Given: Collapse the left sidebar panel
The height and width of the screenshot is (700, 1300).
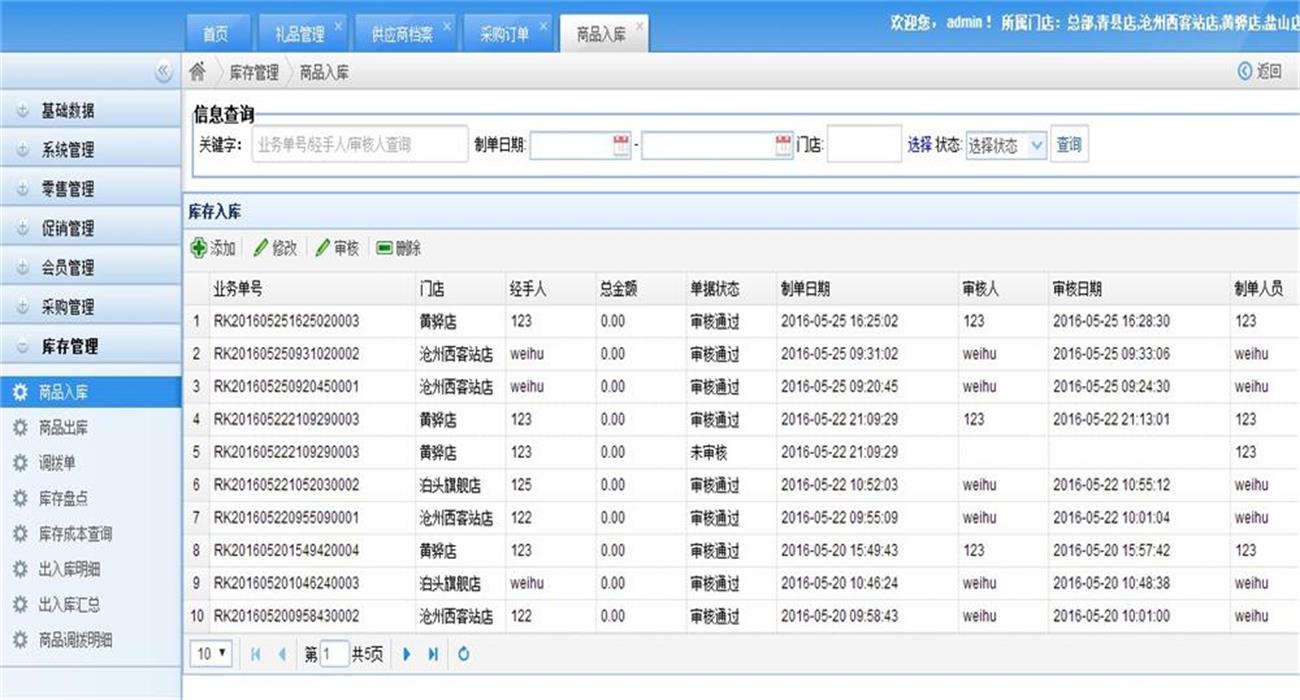Looking at the screenshot, I should (164, 72).
